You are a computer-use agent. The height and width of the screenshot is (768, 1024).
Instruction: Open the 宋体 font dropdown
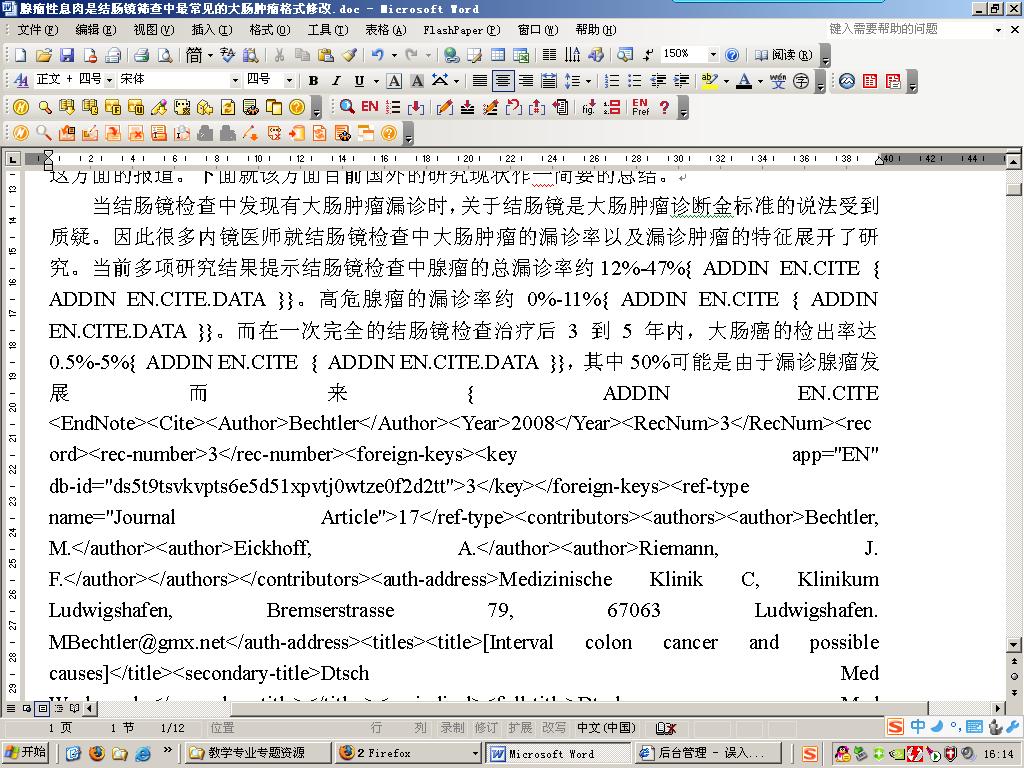click(235, 78)
